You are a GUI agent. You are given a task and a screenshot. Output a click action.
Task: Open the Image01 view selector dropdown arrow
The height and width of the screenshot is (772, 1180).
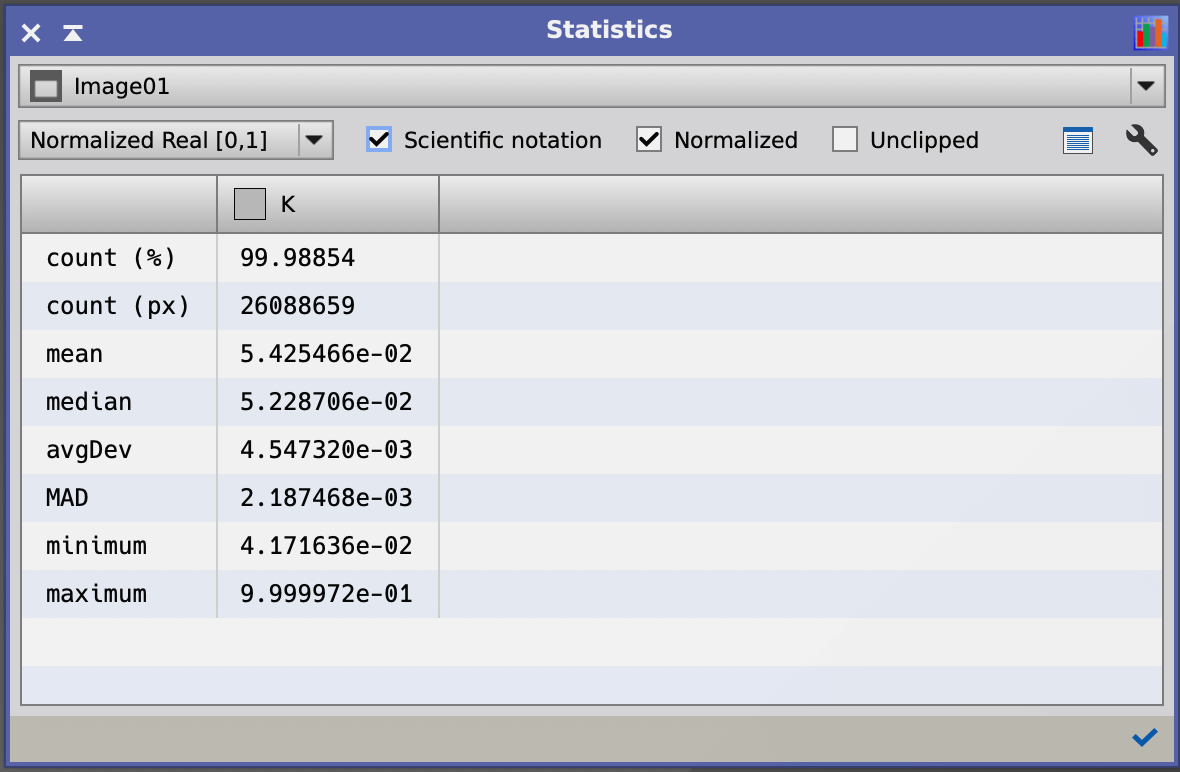tap(1146, 87)
